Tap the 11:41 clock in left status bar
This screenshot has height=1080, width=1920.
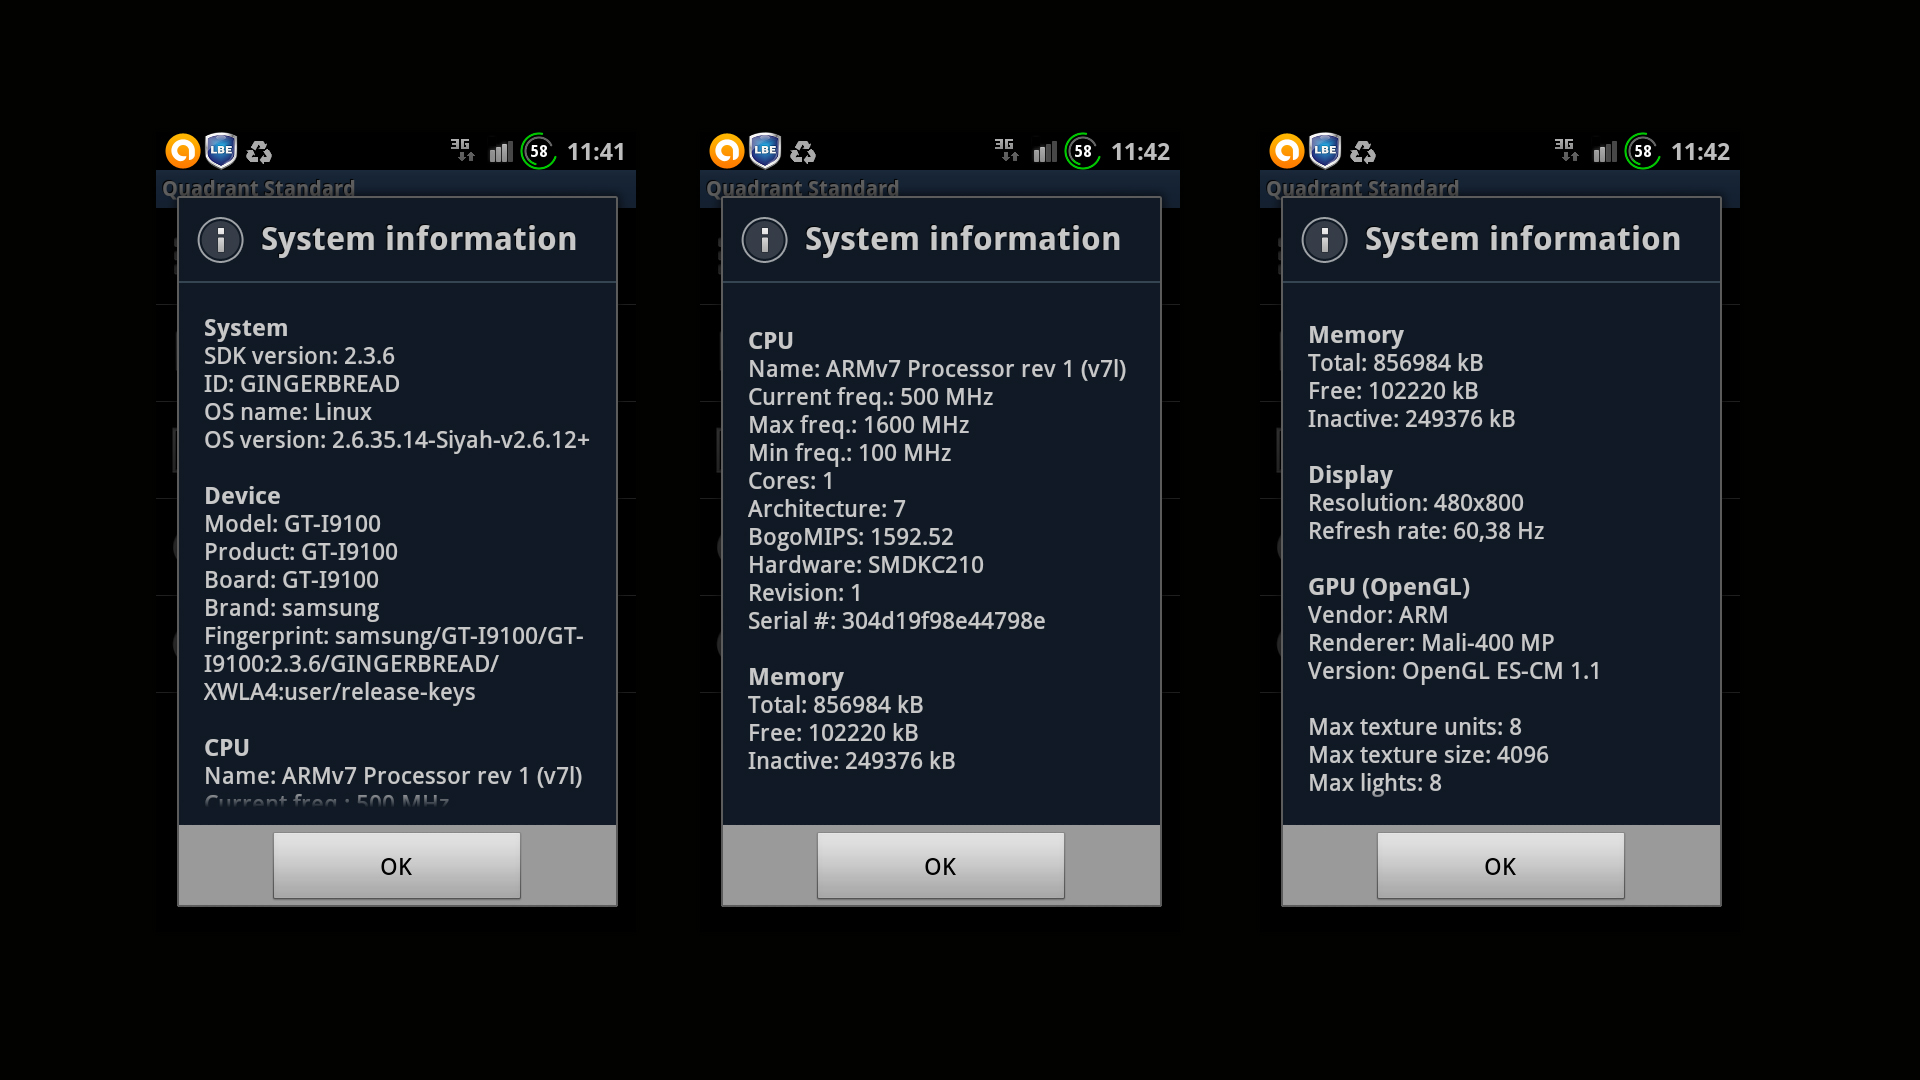pos(596,152)
